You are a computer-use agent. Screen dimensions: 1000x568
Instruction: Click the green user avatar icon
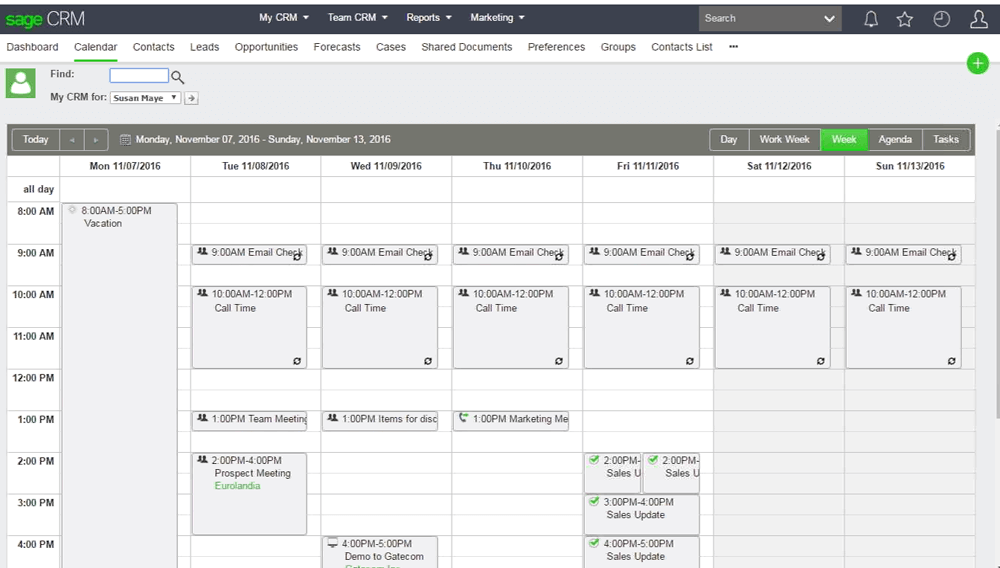(x=20, y=84)
